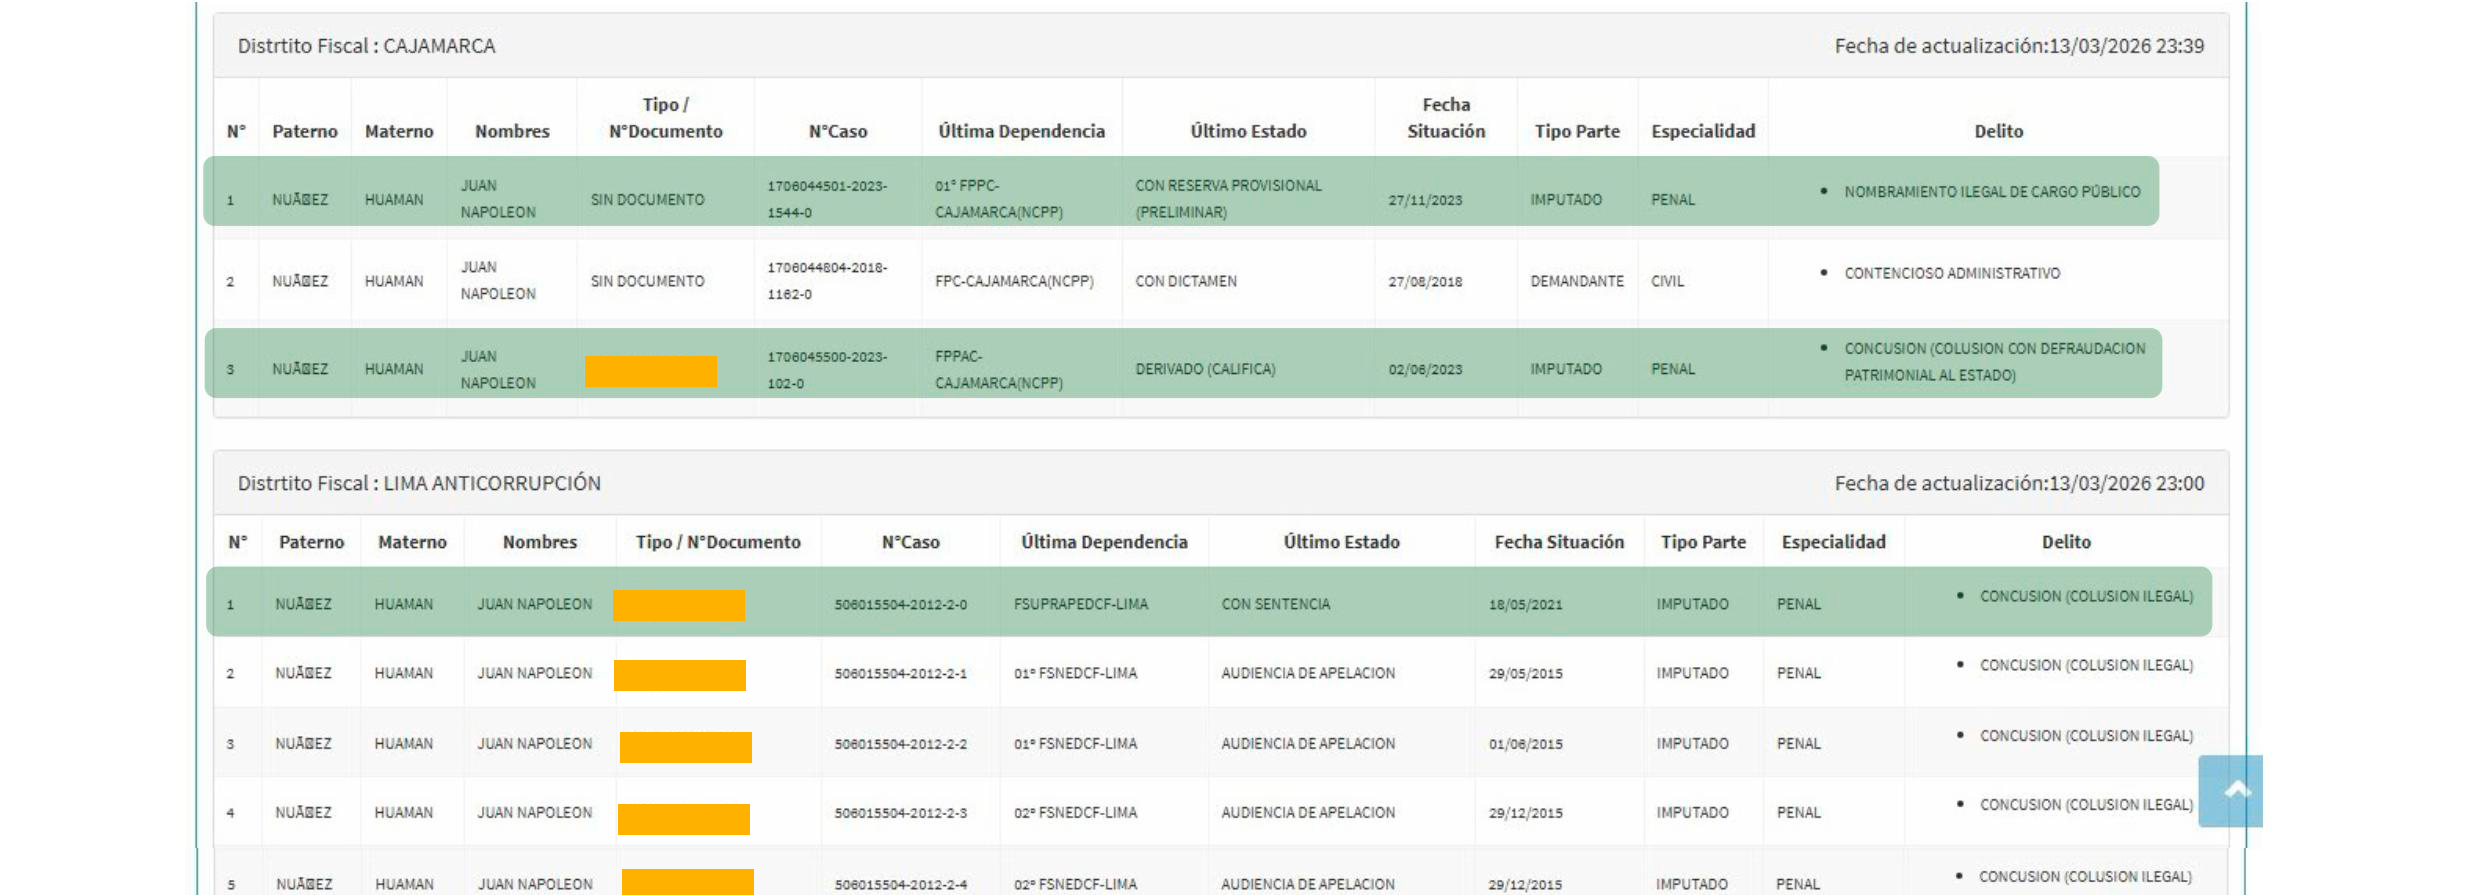Viewport: 2465px width, 895px height.
Task: Click Delito column header in Cajamarca table
Action: pyautogui.click(x=1997, y=131)
